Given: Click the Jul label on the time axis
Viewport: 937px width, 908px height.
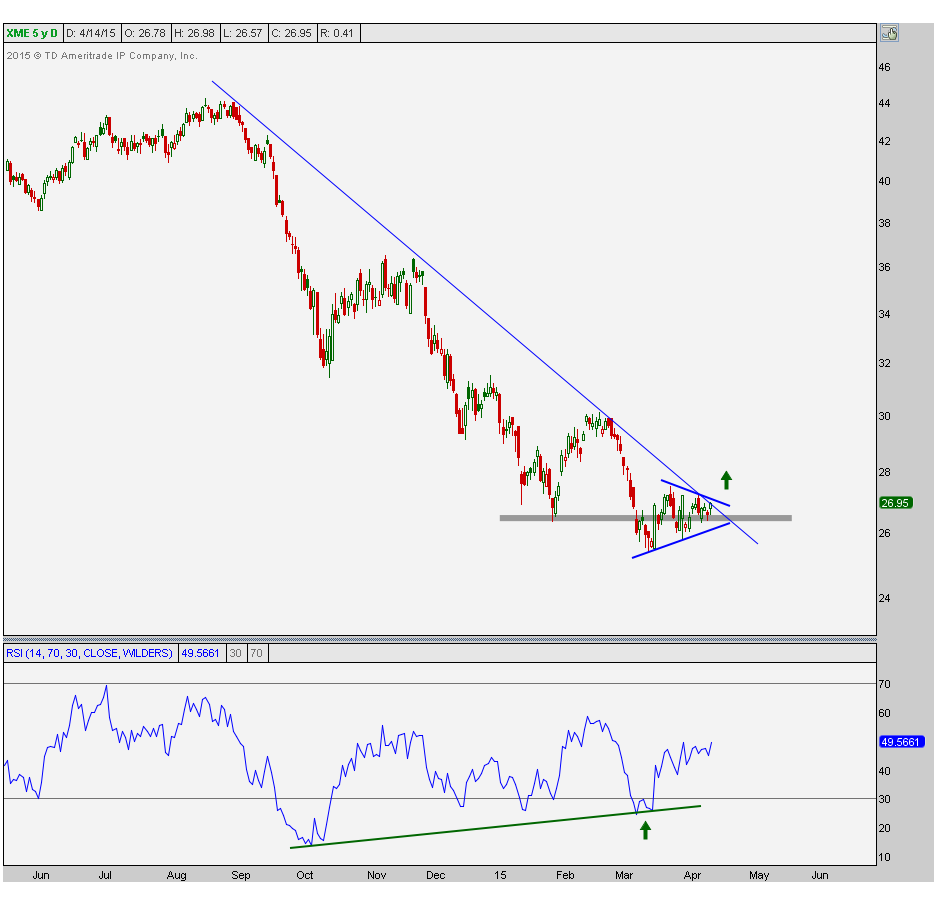Looking at the screenshot, I should [105, 875].
